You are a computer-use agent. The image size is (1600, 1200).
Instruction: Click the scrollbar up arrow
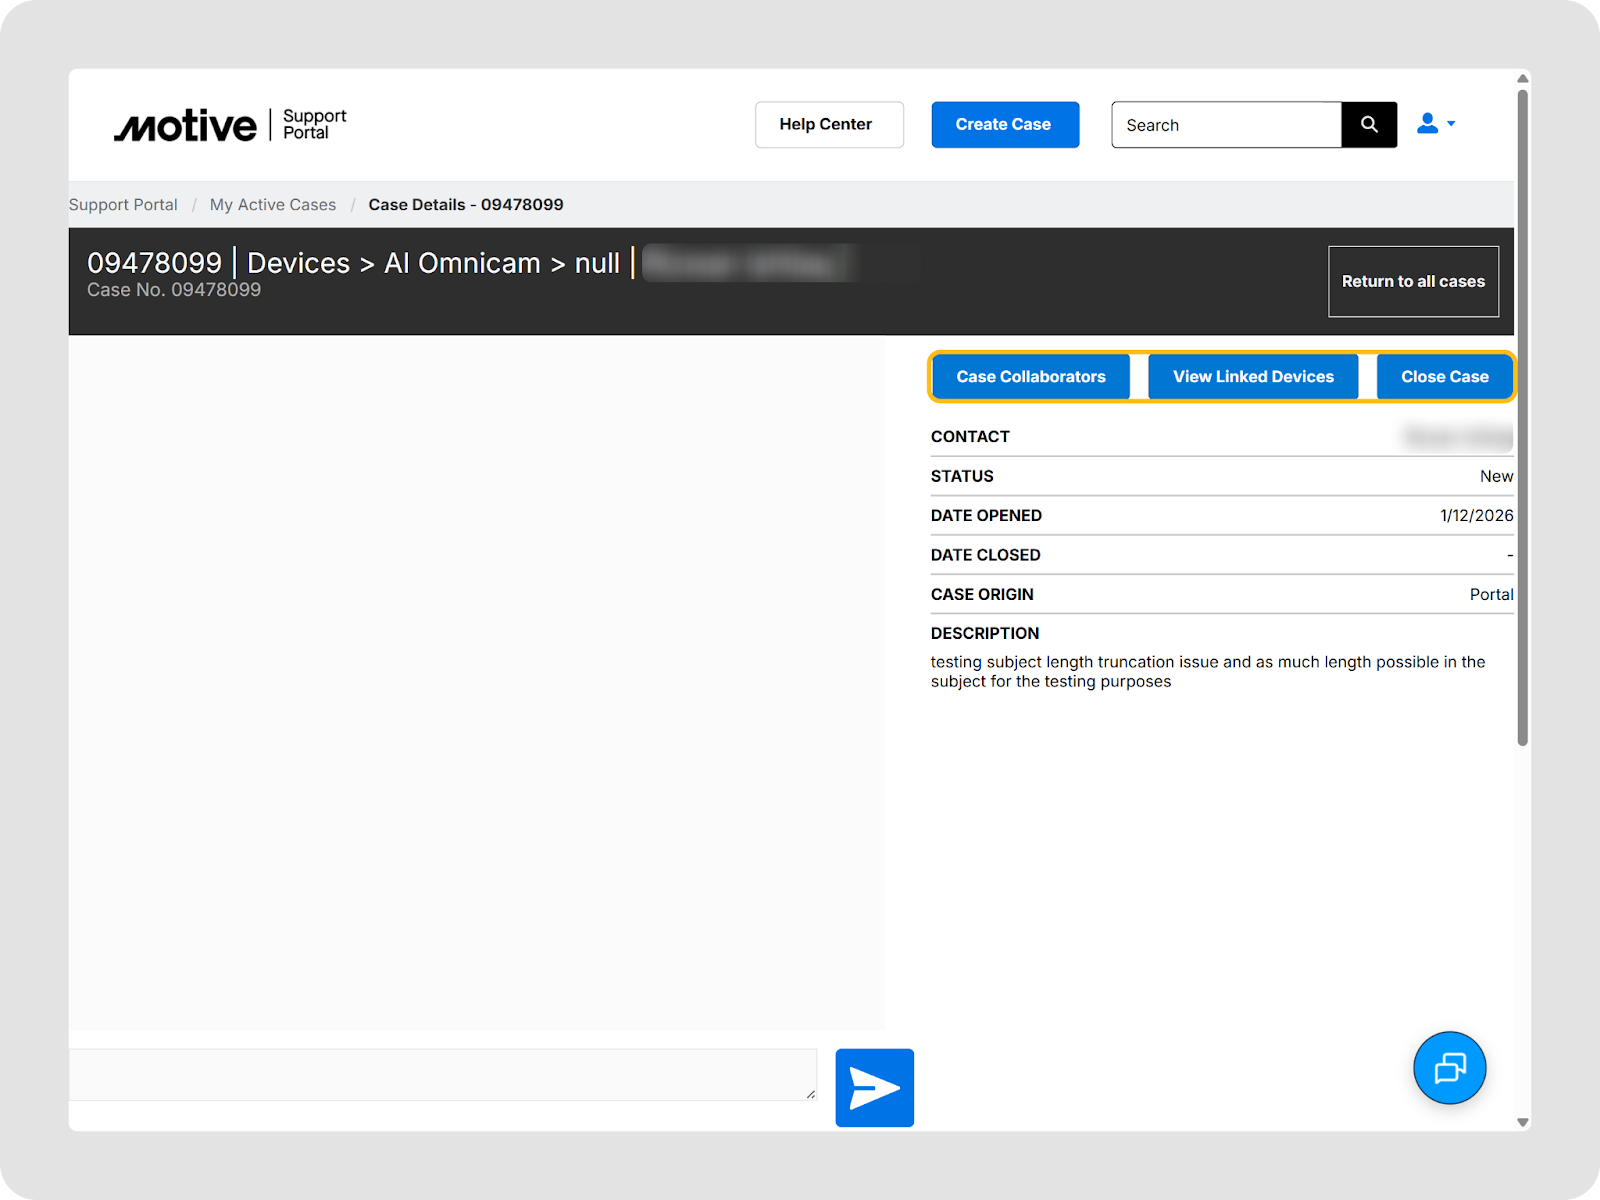click(x=1522, y=79)
